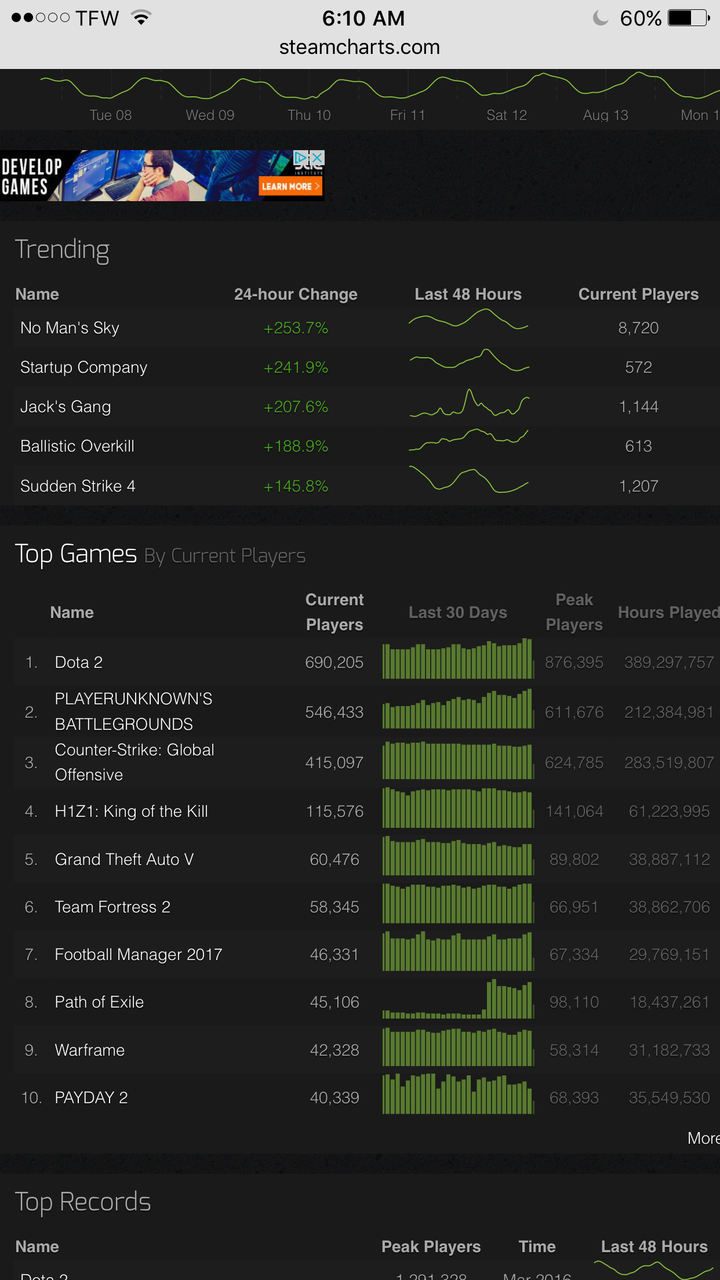Open Ballistic Overkill trending entry

click(77, 446)
